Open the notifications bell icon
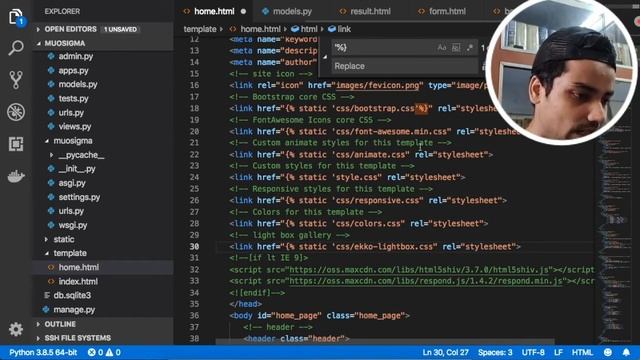Image resolution: width=640 pixels, height=360 pixels. pos(626,352)
